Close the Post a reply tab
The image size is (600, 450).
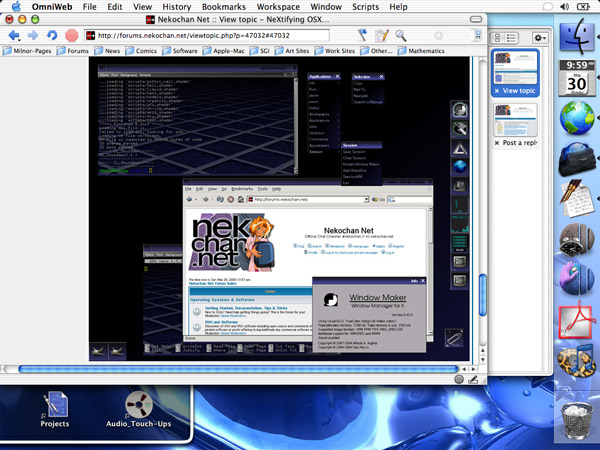pyautogui.click(x=497, y=143)
